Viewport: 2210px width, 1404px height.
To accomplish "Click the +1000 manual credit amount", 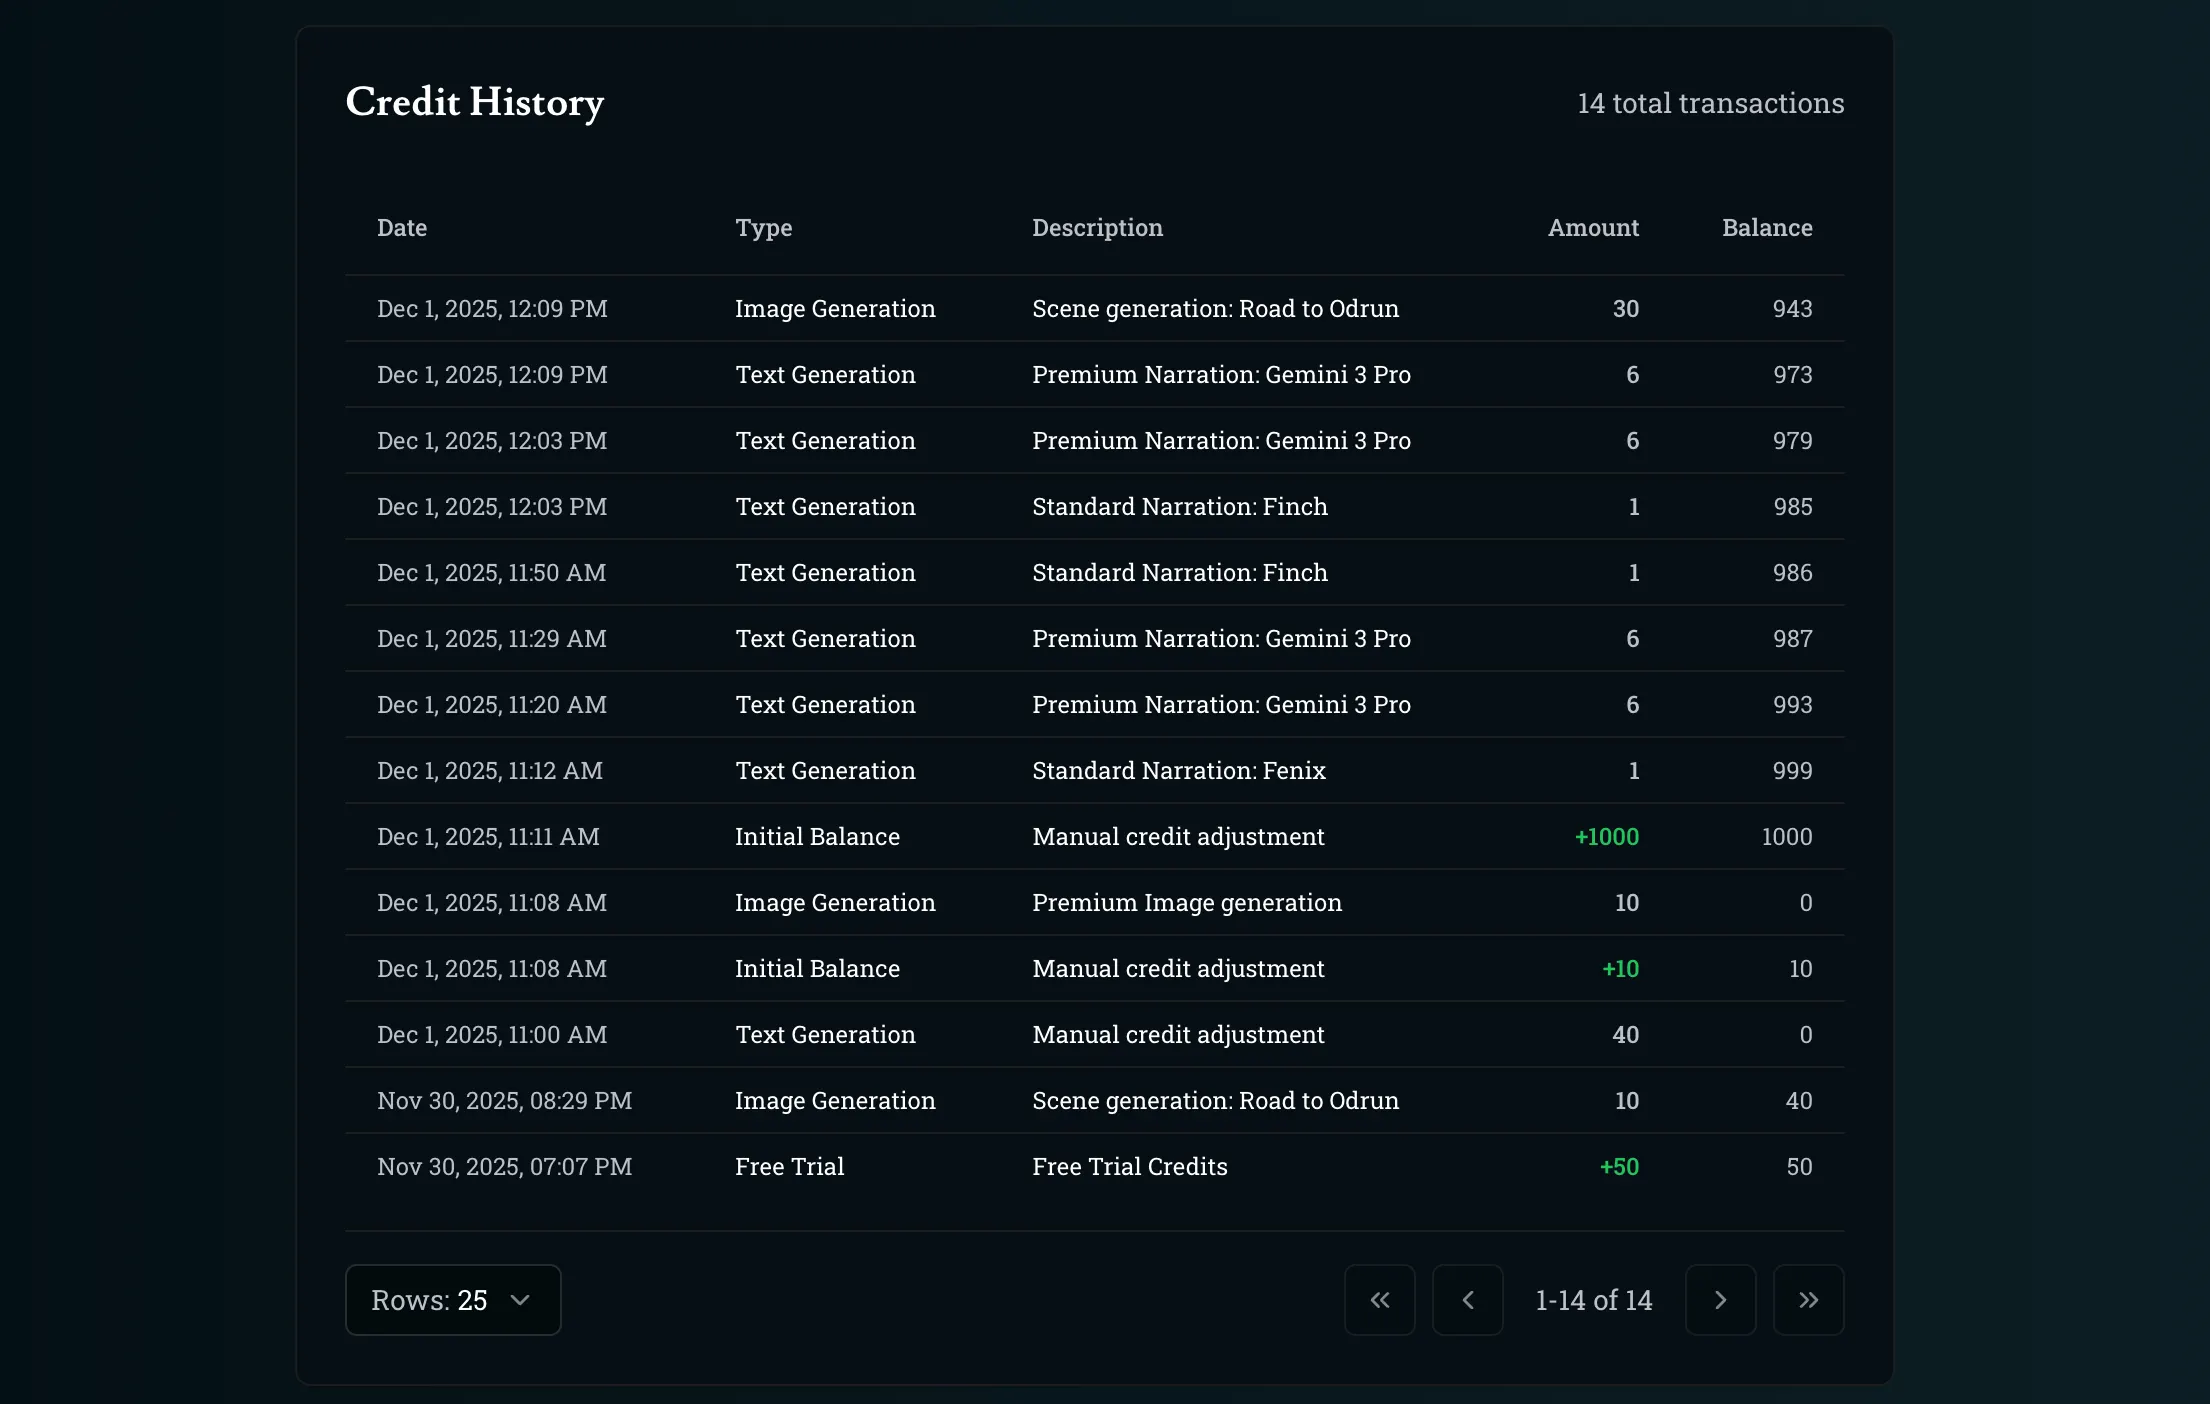I will 1606,836.
